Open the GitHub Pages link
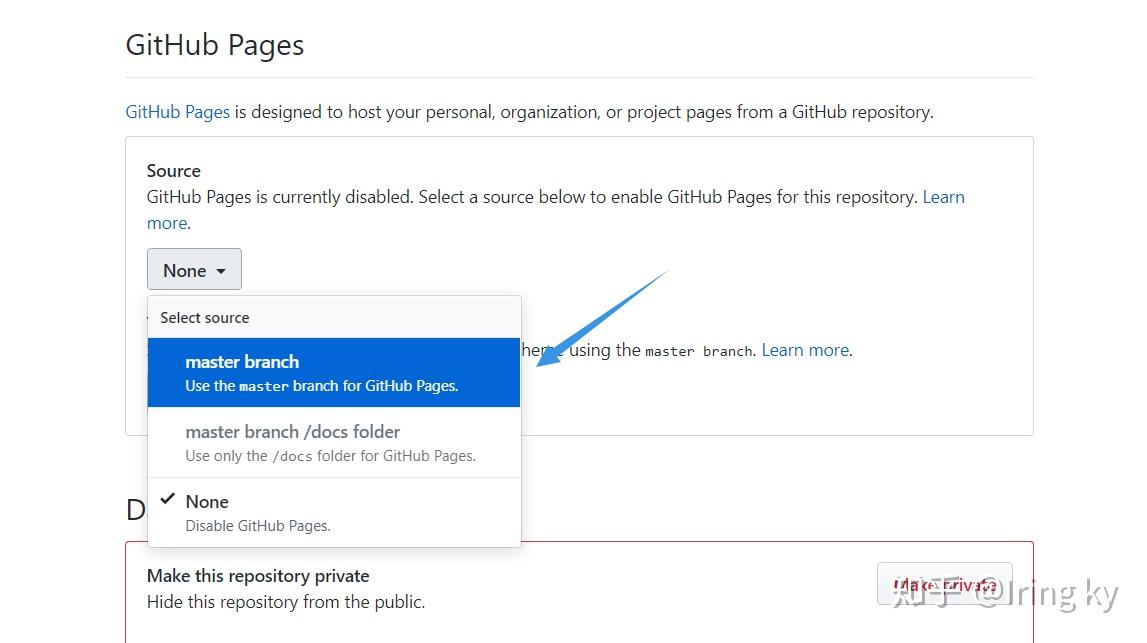This screenshot has width=1147, height=643. click(x=177, y=111)
